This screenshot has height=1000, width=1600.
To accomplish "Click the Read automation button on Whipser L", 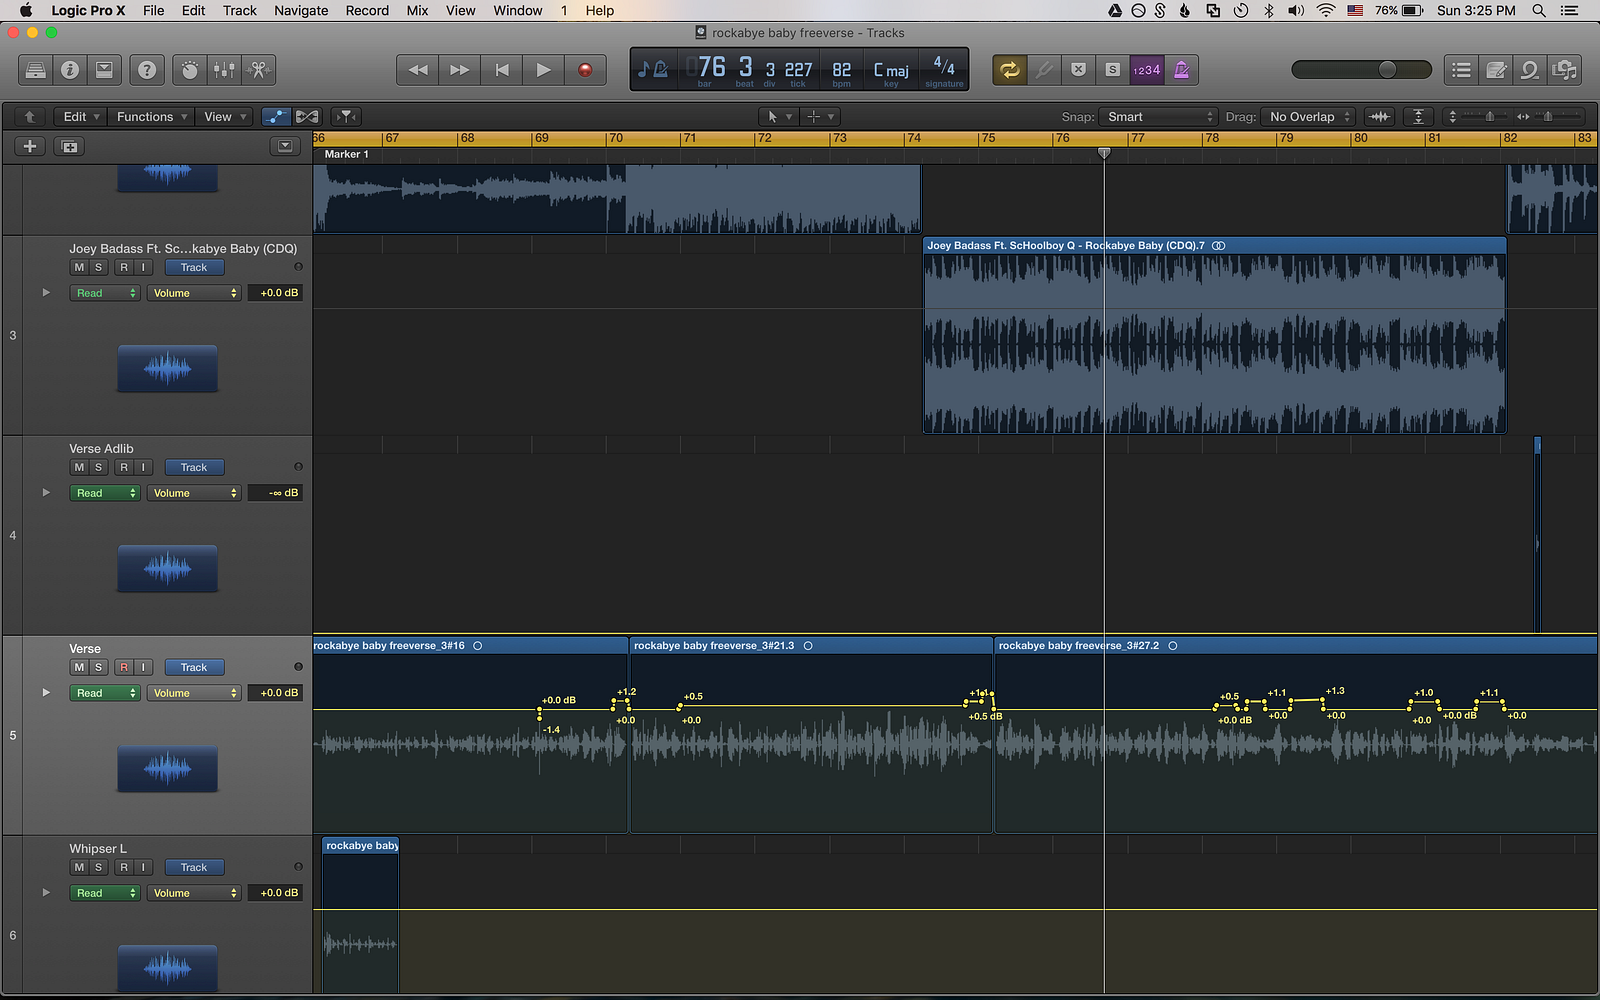I will coord(105,893).
